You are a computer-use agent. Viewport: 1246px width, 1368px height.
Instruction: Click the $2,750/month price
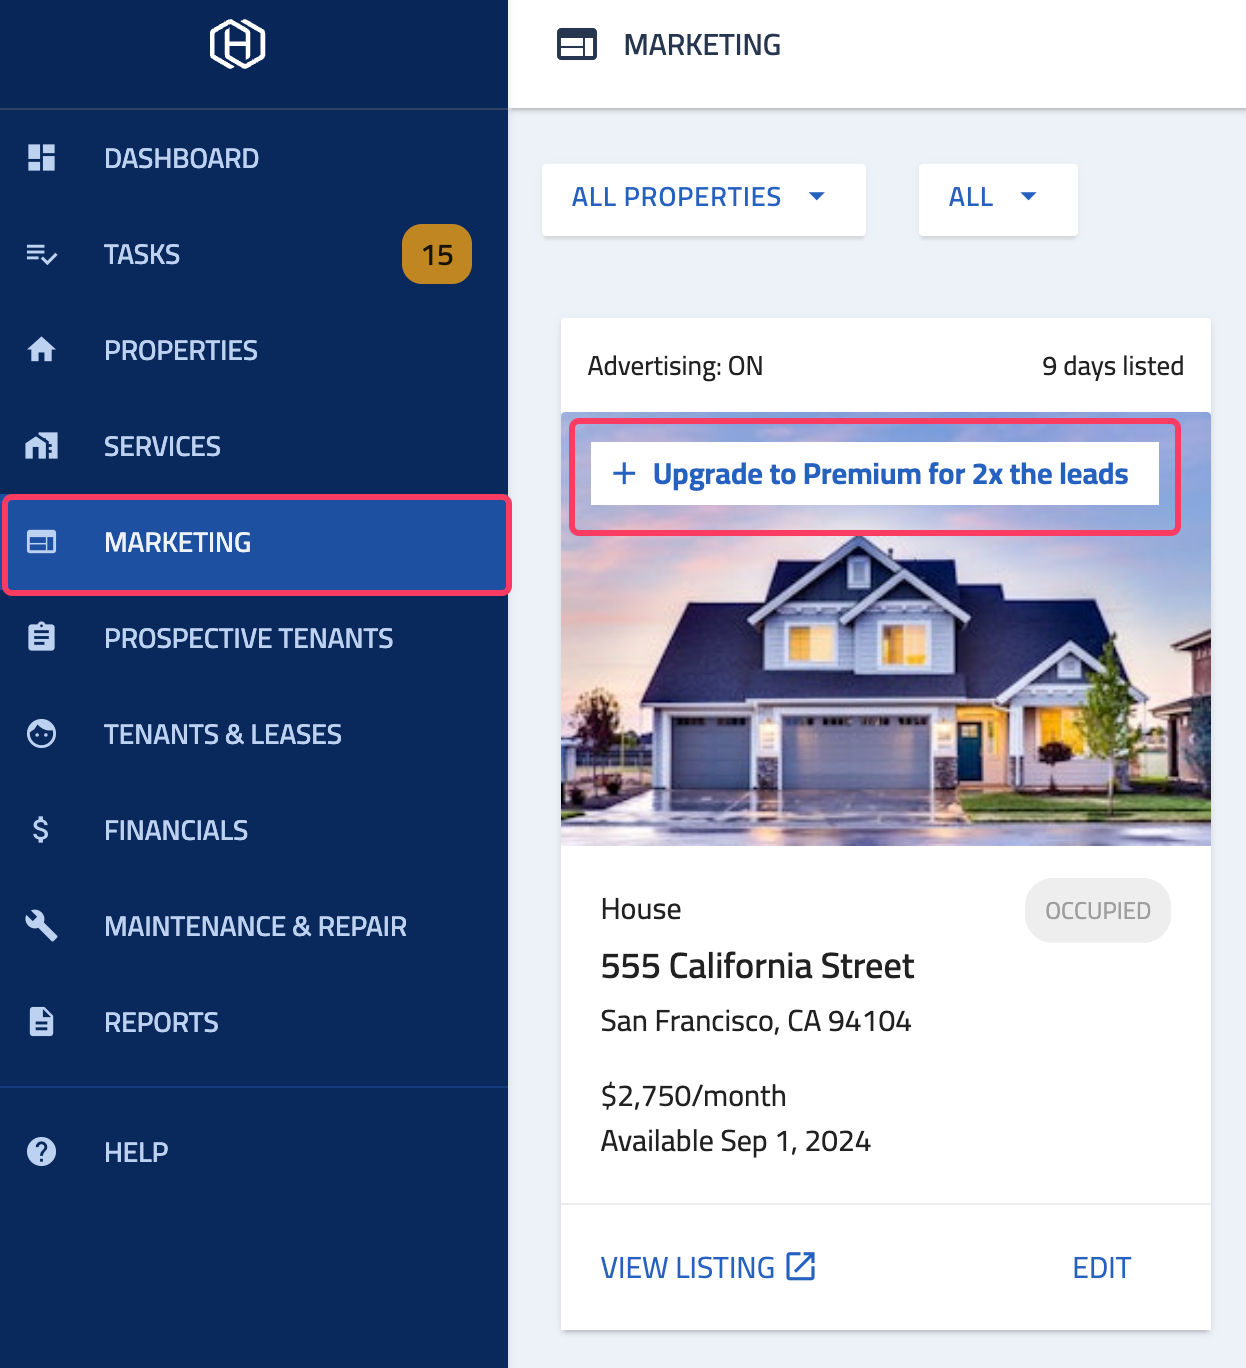coord(693,1096)
